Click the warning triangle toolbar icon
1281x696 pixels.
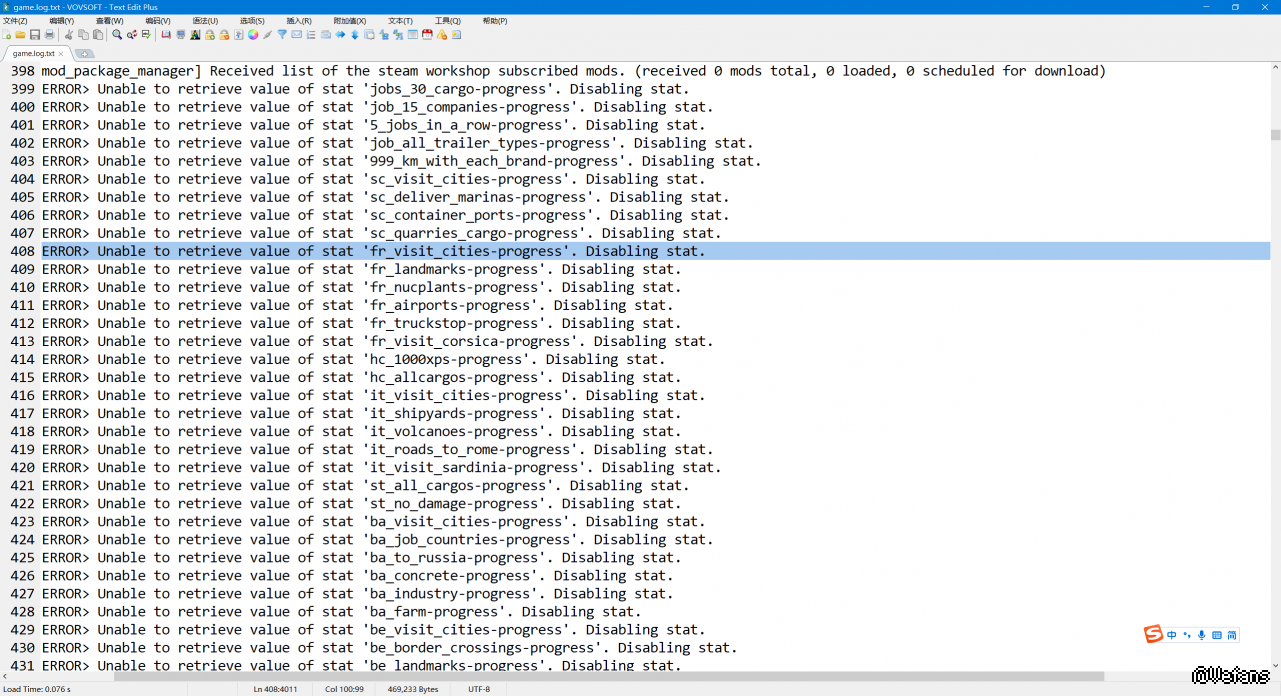pos(442,34)
